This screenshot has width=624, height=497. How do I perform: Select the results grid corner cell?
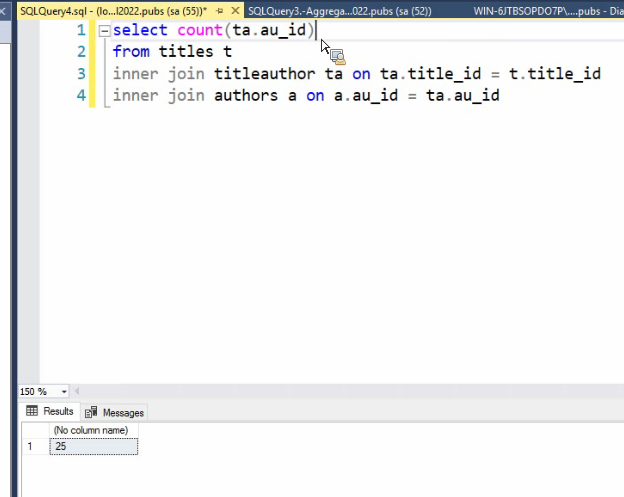pyautogui.click(x=35, y=430)
